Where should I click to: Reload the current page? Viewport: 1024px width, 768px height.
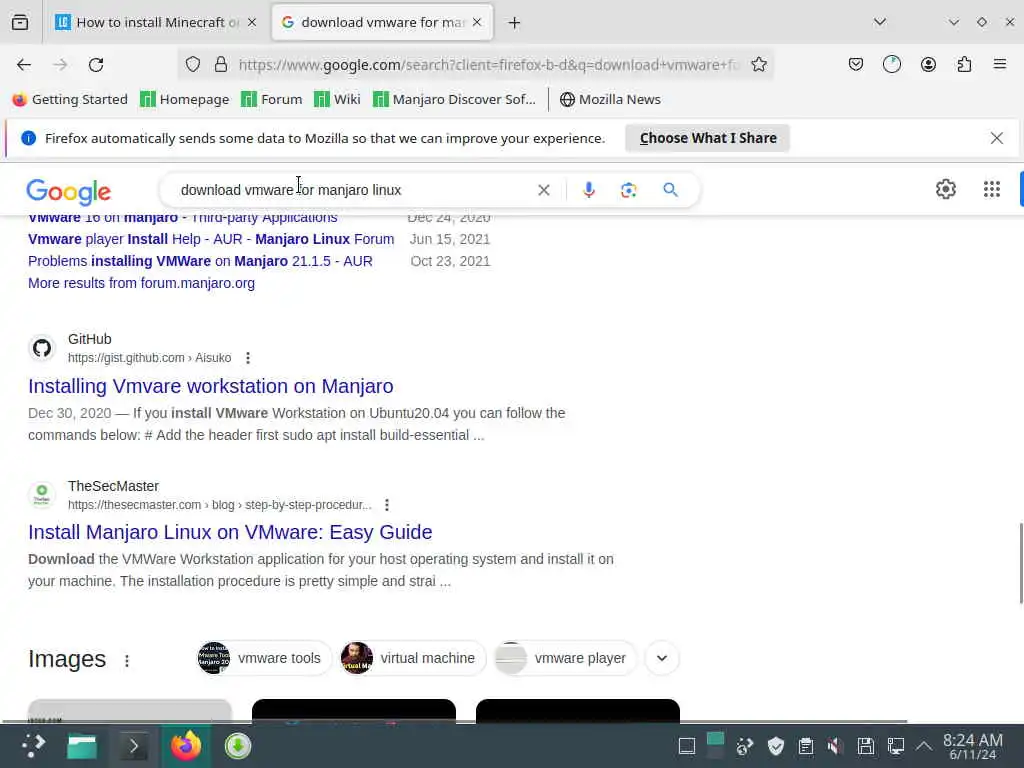pos(96,65)
